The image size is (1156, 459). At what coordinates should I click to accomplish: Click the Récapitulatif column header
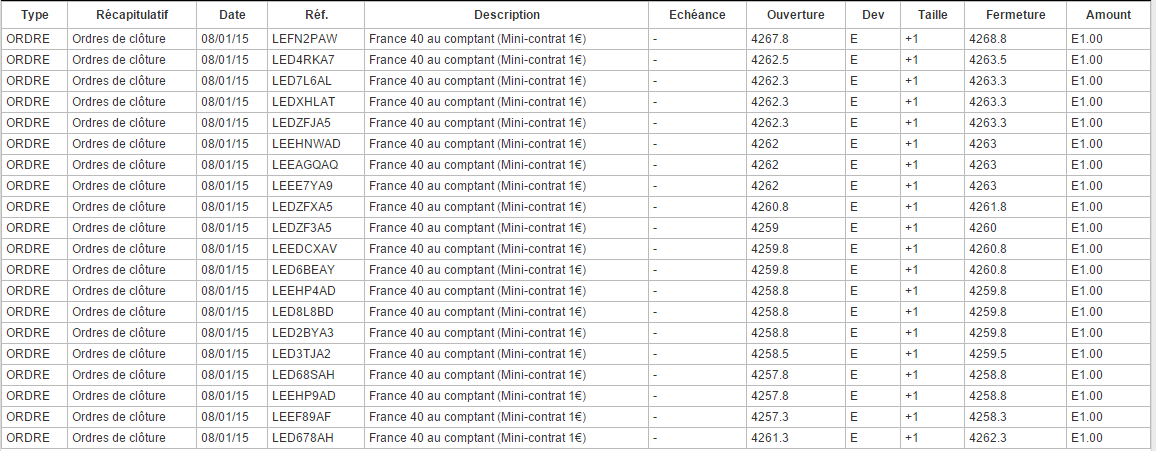click(x=132, y=15)
